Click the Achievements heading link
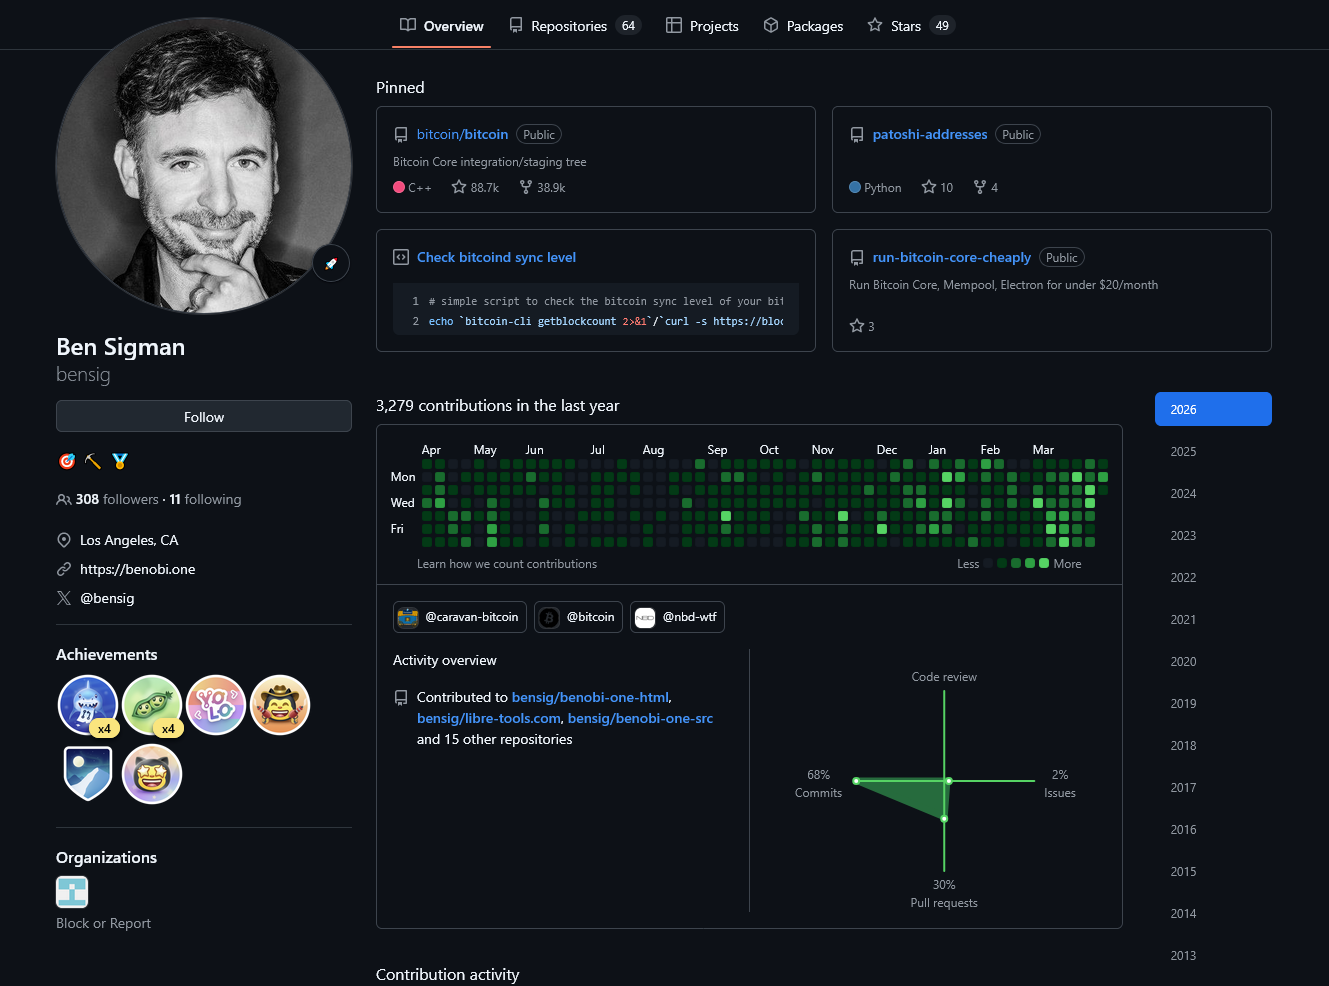 pyautogui.click(x=107, y=654)
